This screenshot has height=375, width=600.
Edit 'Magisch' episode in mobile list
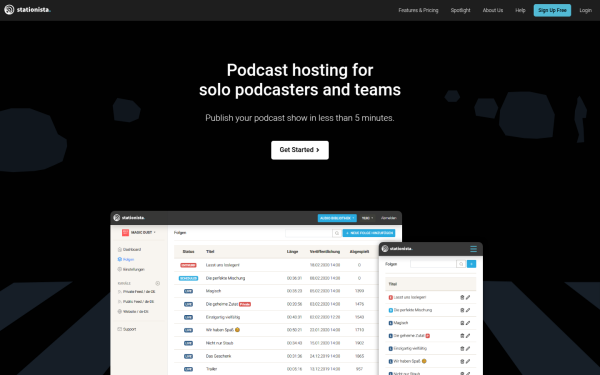pyautogui.click(x=468, y=323)
